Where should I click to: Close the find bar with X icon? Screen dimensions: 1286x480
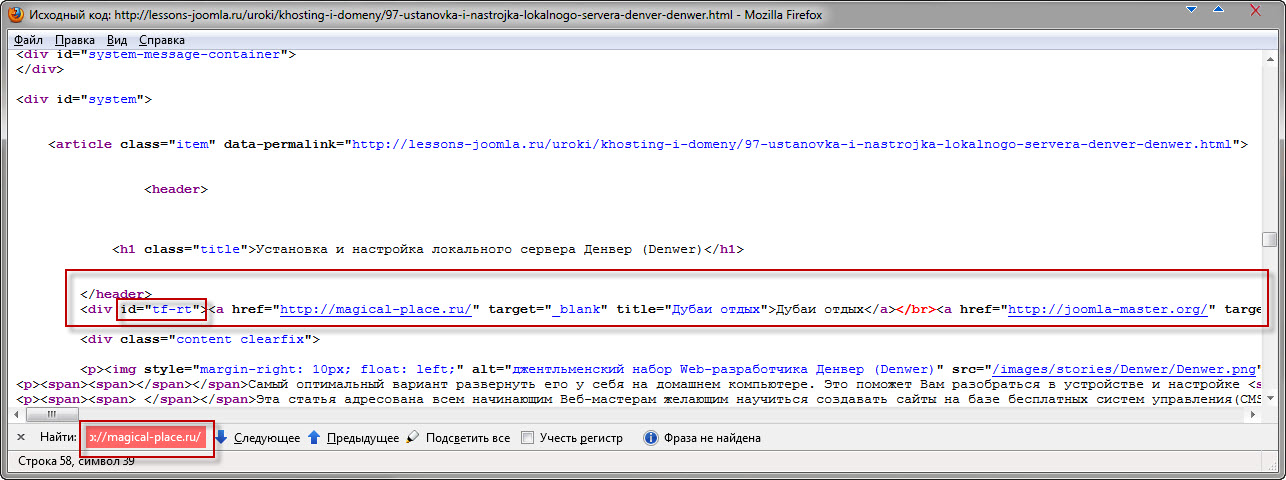point(22,438)
